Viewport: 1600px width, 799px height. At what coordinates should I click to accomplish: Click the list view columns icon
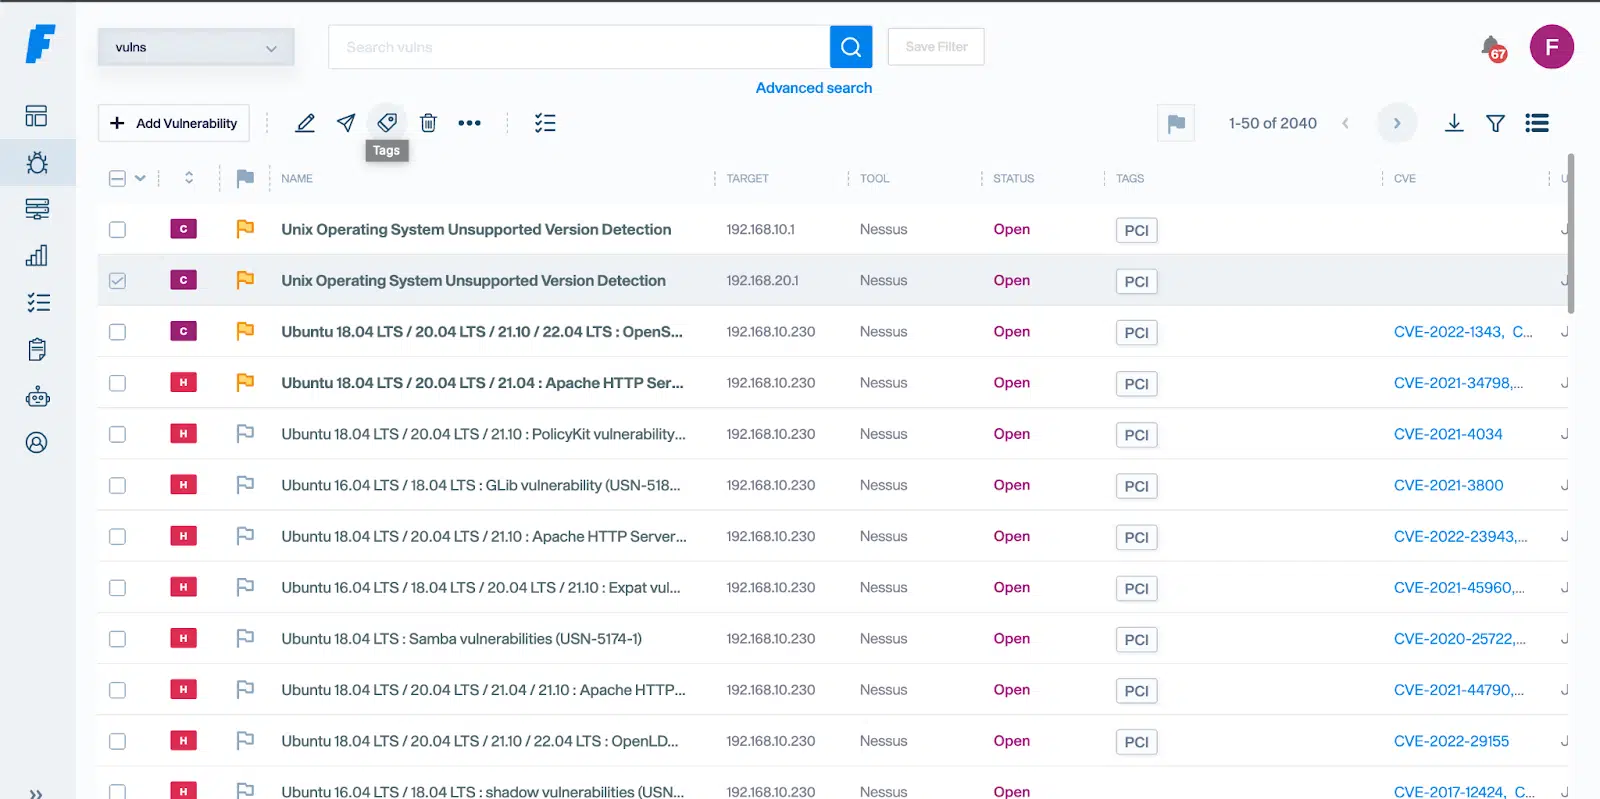(x=1537, y=123)
